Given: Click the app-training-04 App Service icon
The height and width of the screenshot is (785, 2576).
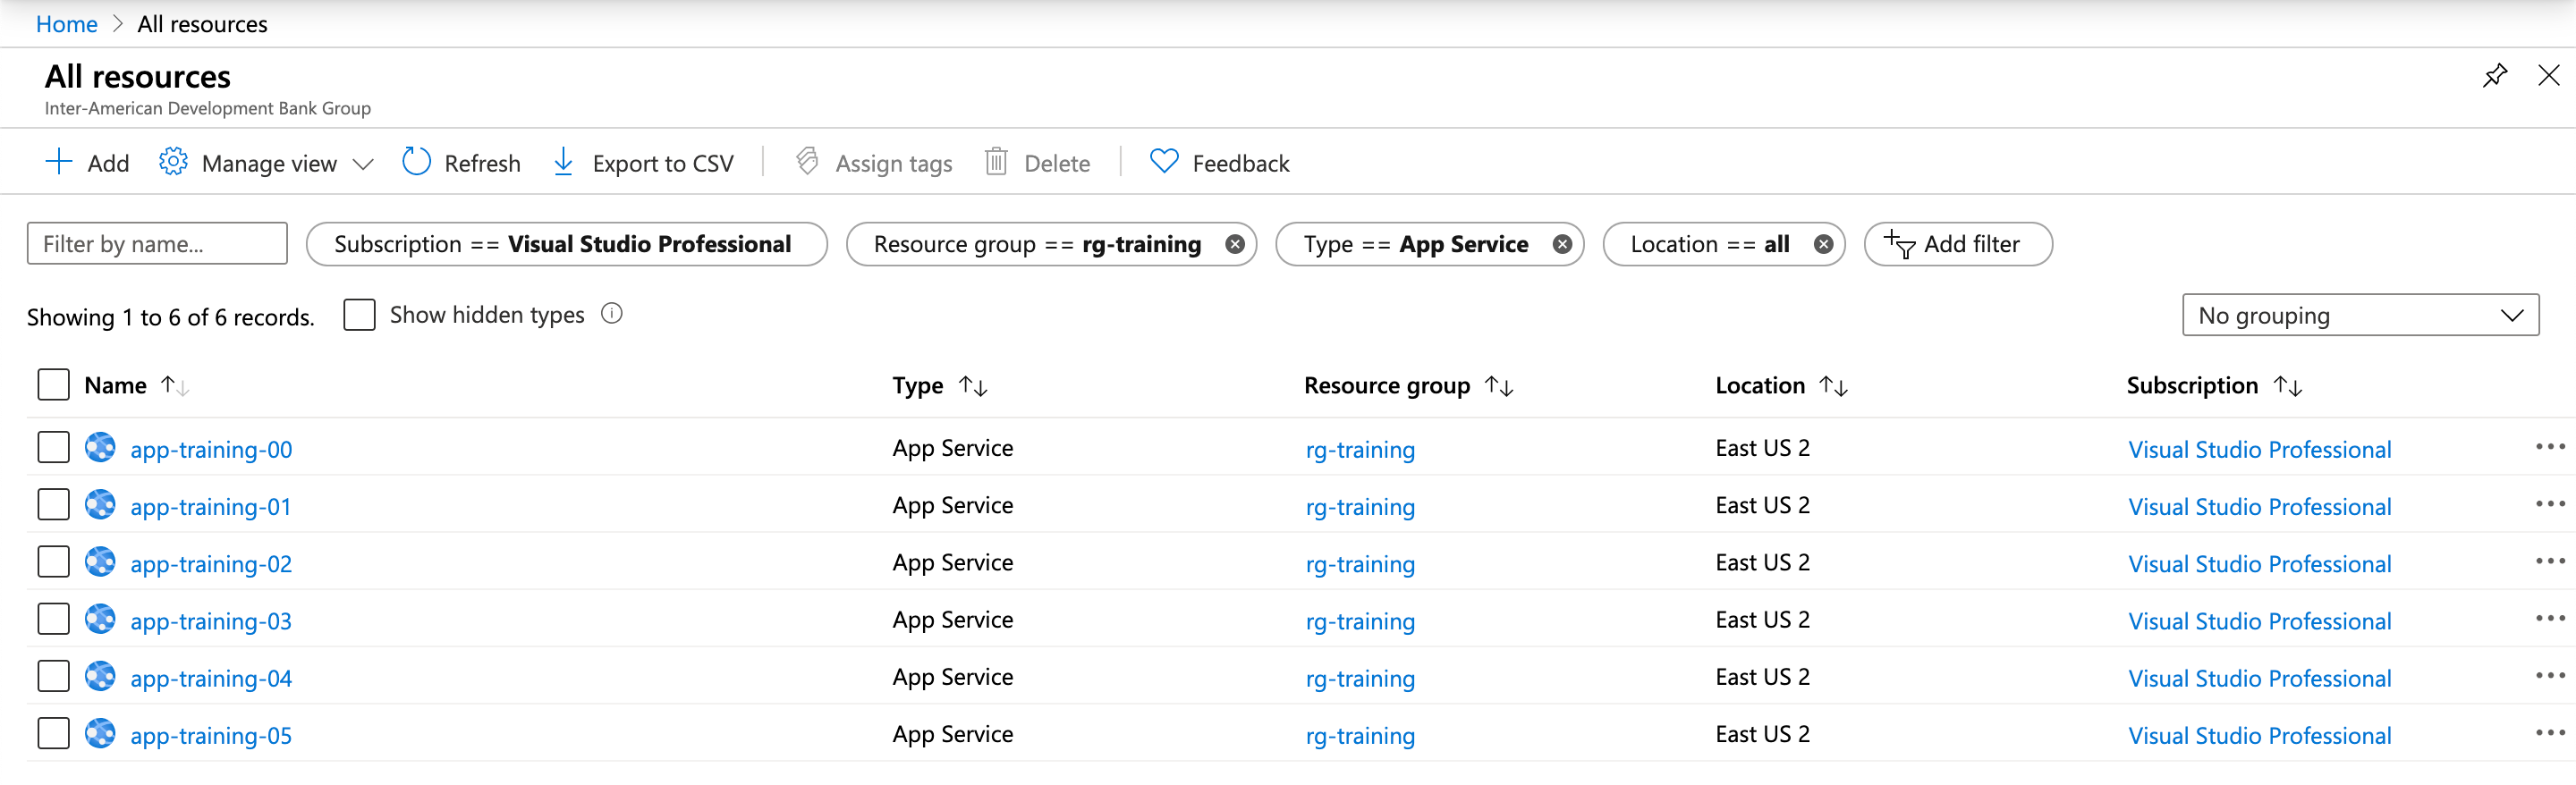Looking at the screenshot, I should (x=100, y=676).
